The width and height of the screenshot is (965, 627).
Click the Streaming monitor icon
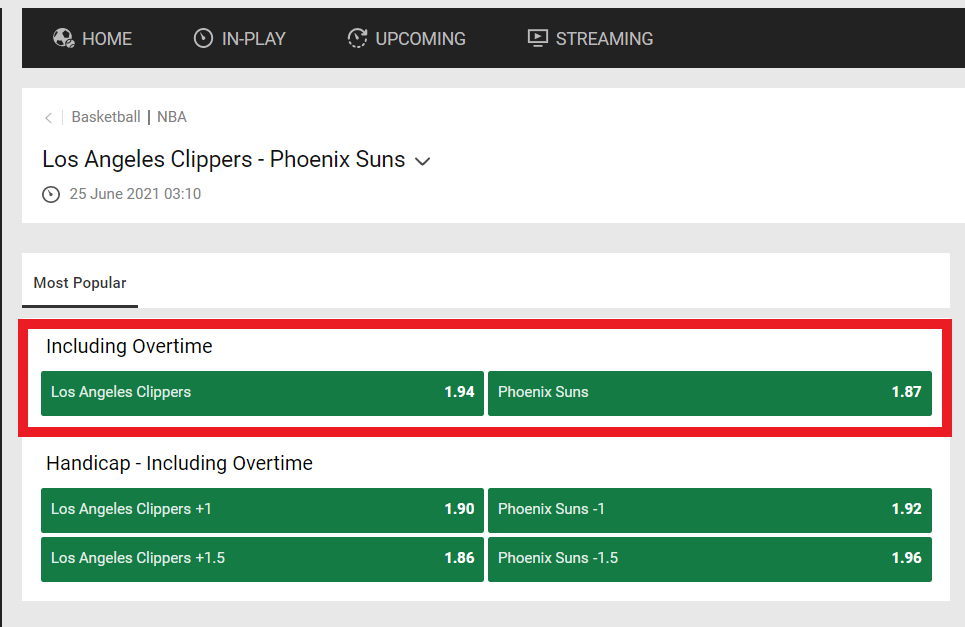point(537,38)
